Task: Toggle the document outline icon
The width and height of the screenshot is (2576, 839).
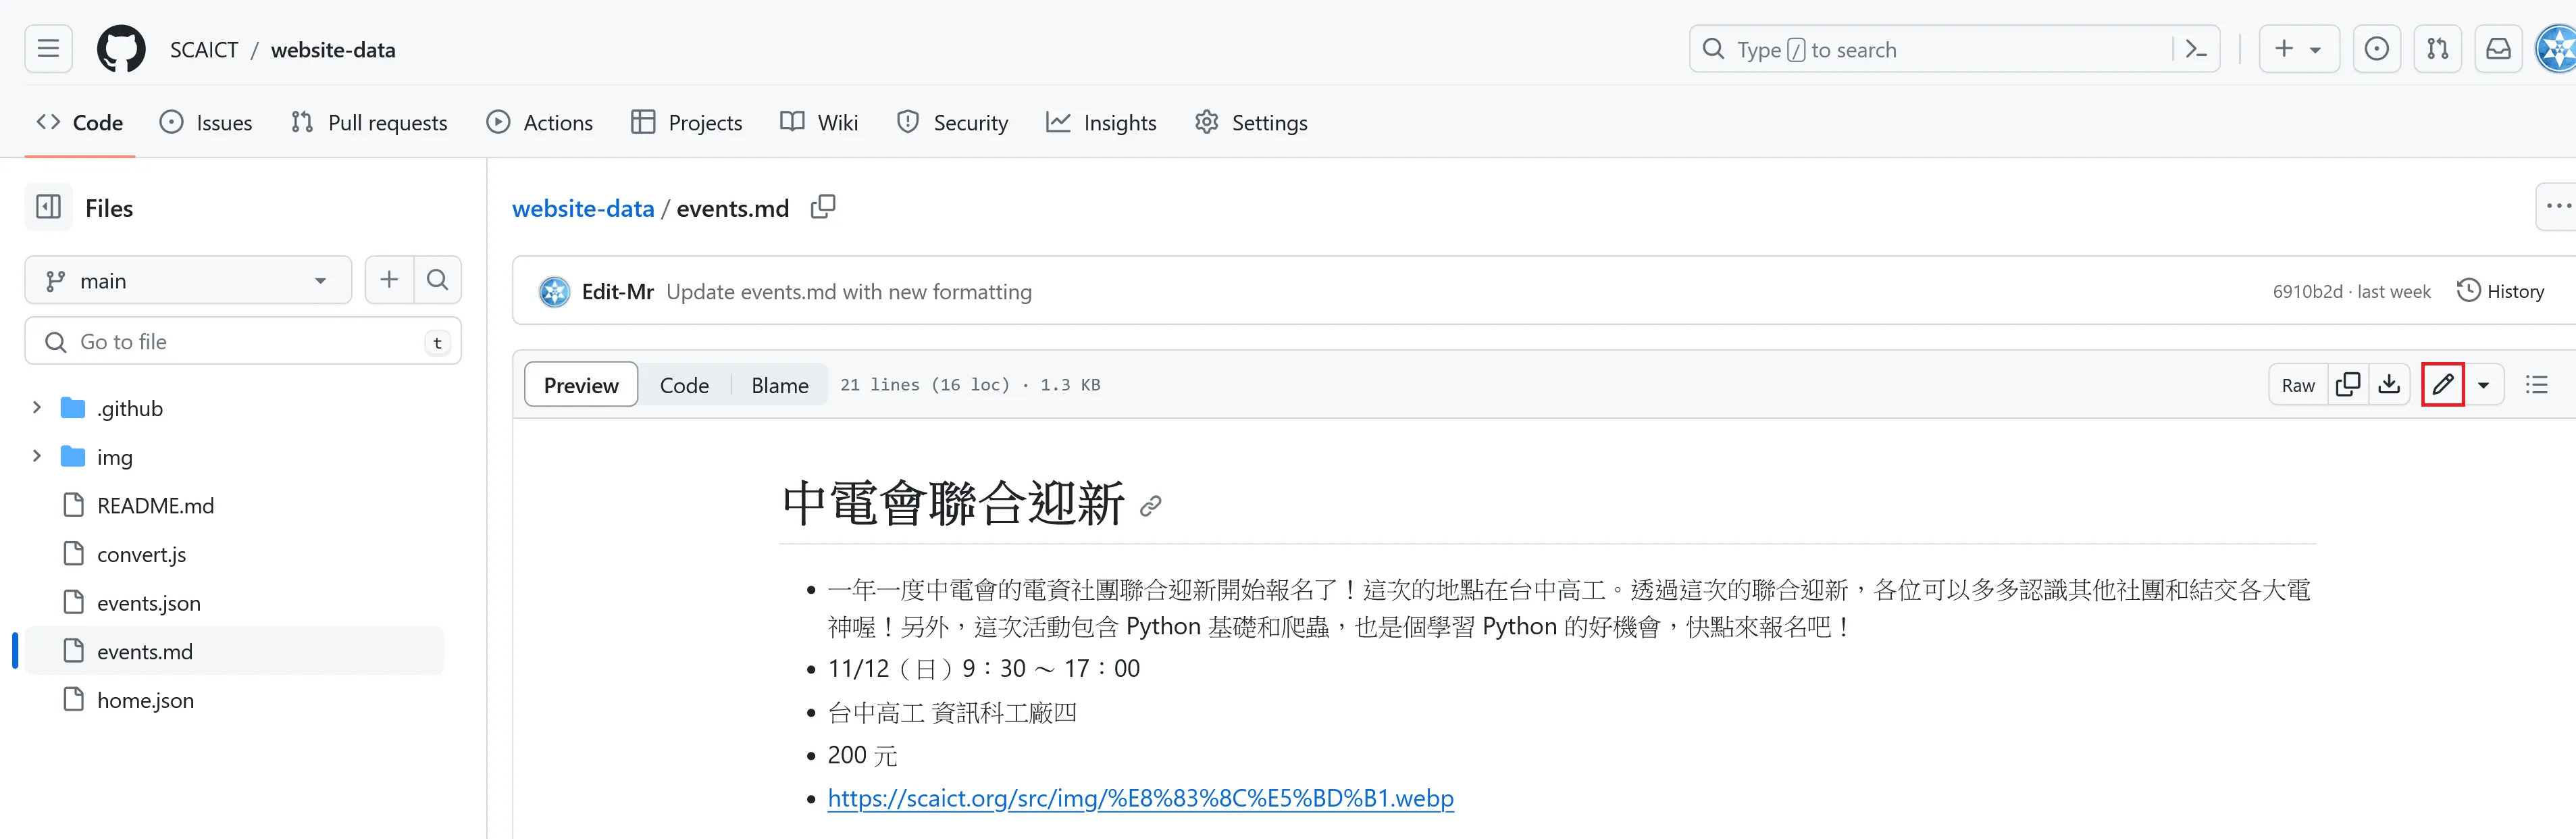Action: tap(2536, 385)
